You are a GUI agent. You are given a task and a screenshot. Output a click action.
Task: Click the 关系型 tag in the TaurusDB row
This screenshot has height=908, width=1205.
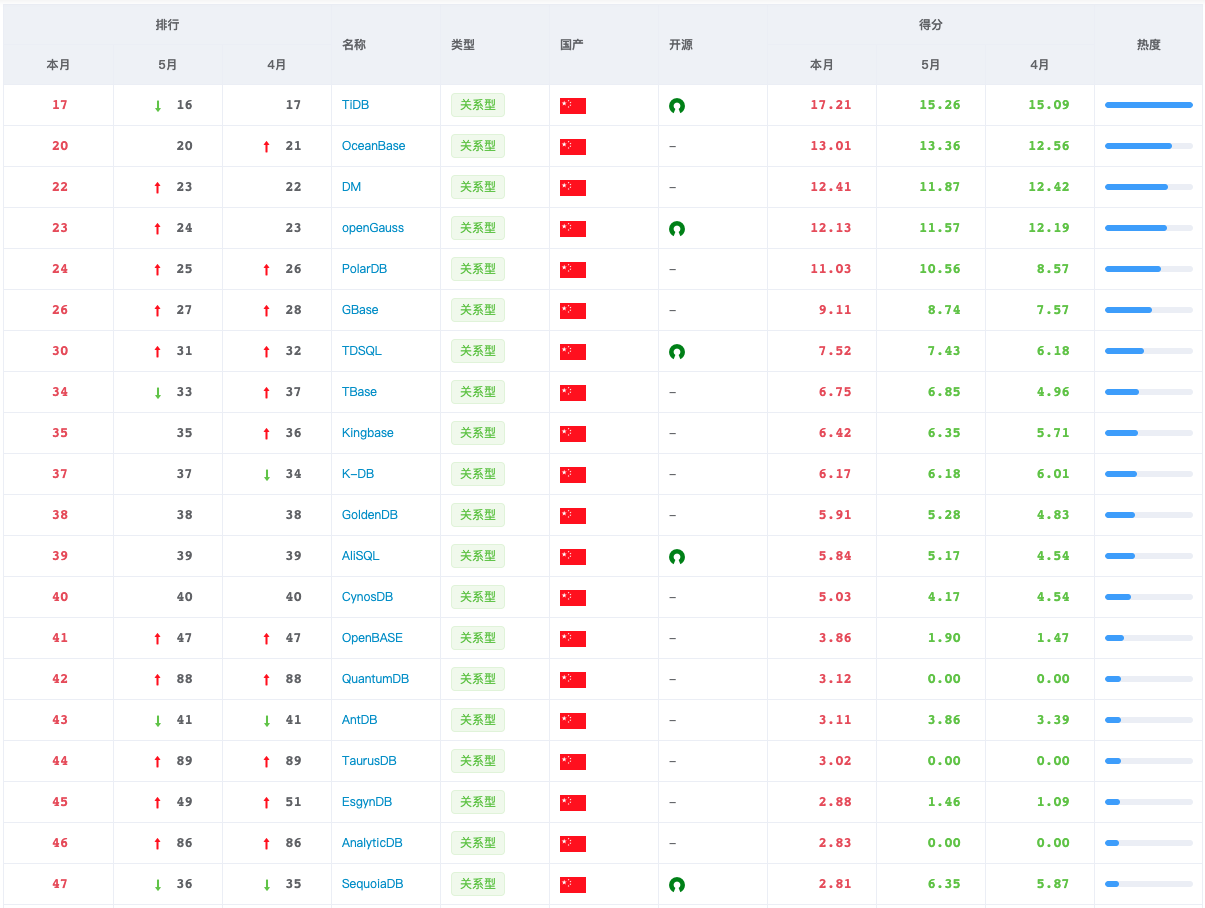point(478,761)
